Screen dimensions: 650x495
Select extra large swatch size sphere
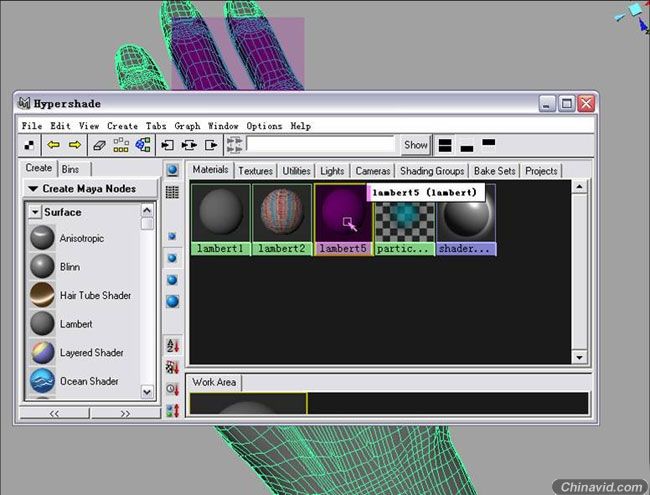click(x=172, y=301)
